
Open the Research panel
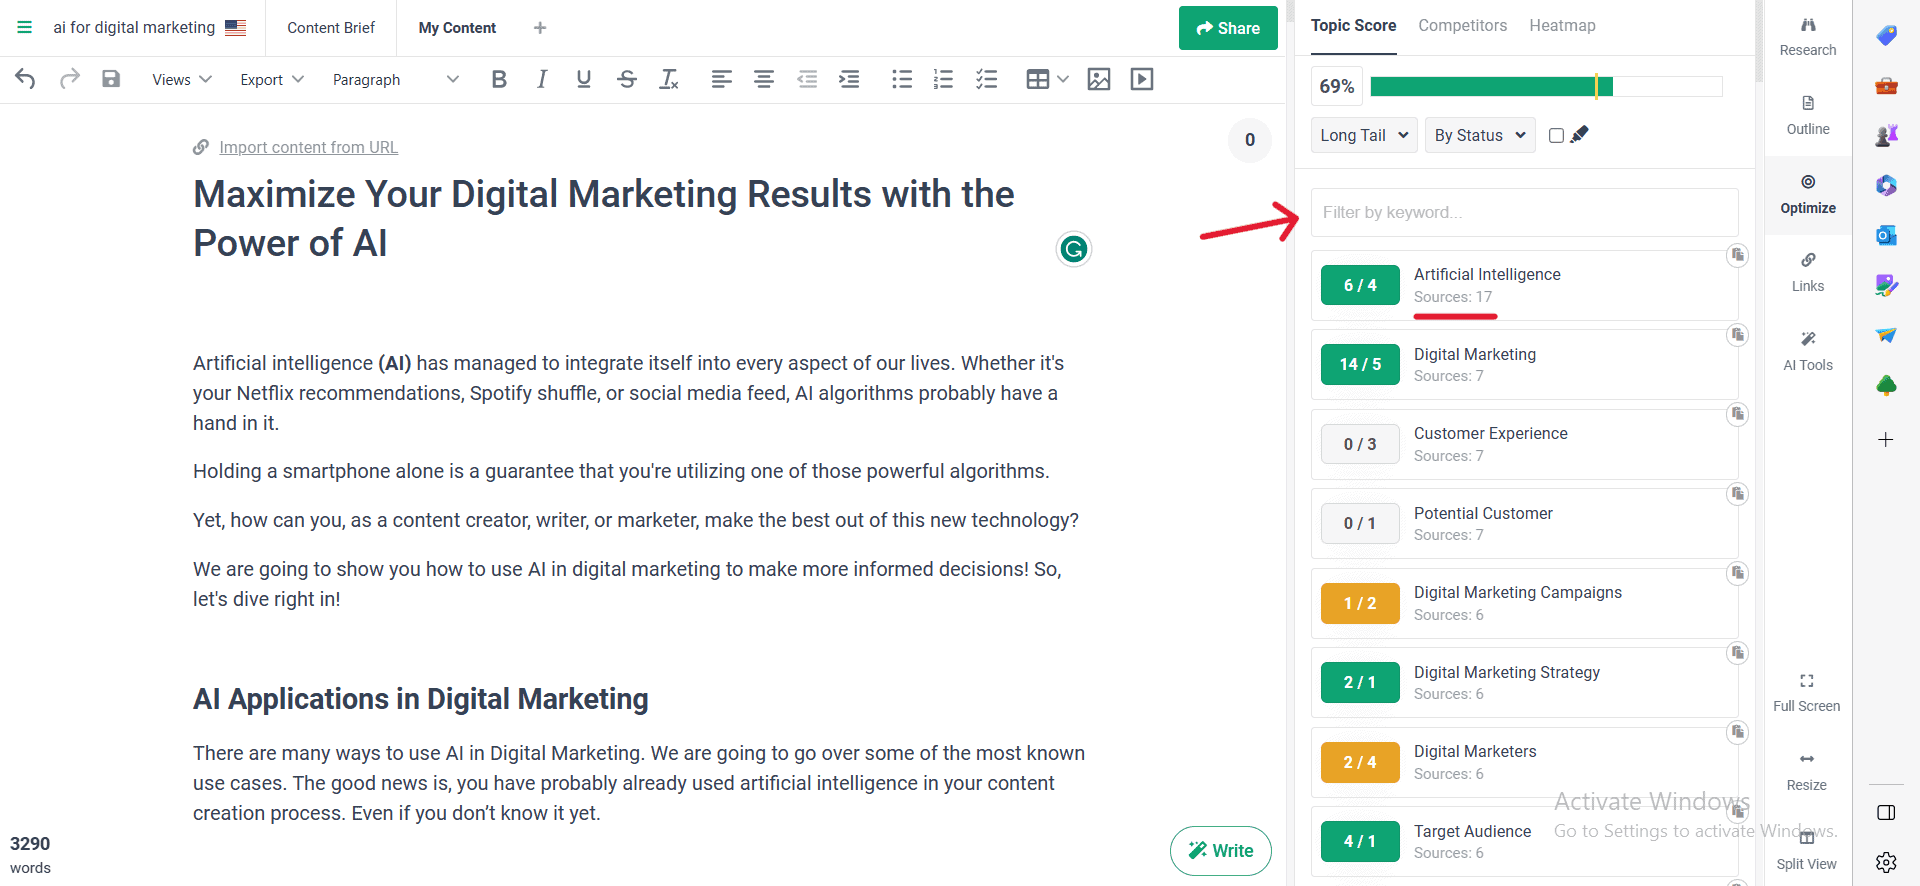click(x=1808, y=37)
